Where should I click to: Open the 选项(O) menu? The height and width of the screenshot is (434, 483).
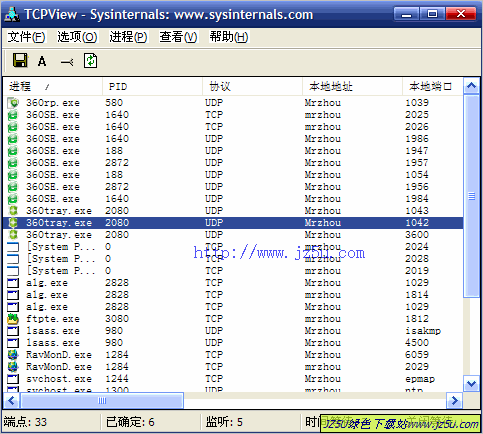click(77, 37)
